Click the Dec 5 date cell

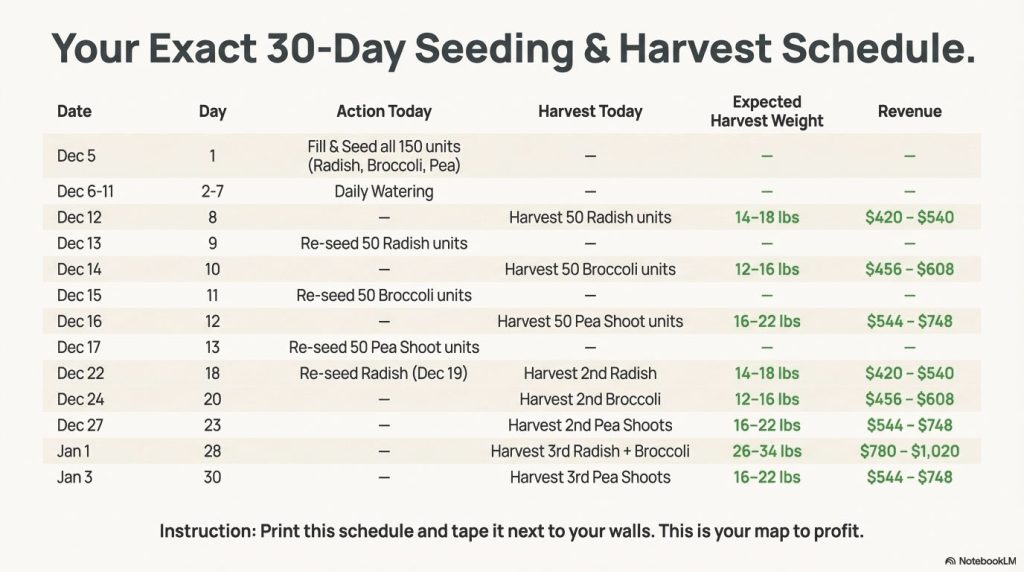coord(77,156)
